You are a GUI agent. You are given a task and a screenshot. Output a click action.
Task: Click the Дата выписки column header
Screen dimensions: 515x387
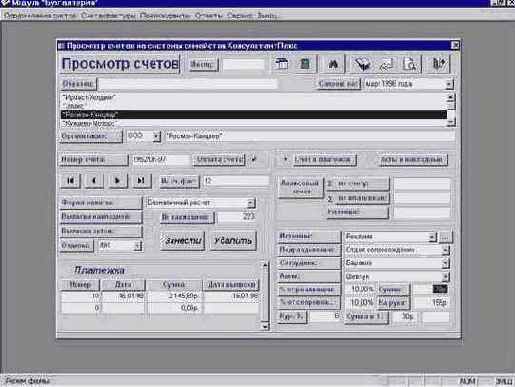tap(231, 285)
